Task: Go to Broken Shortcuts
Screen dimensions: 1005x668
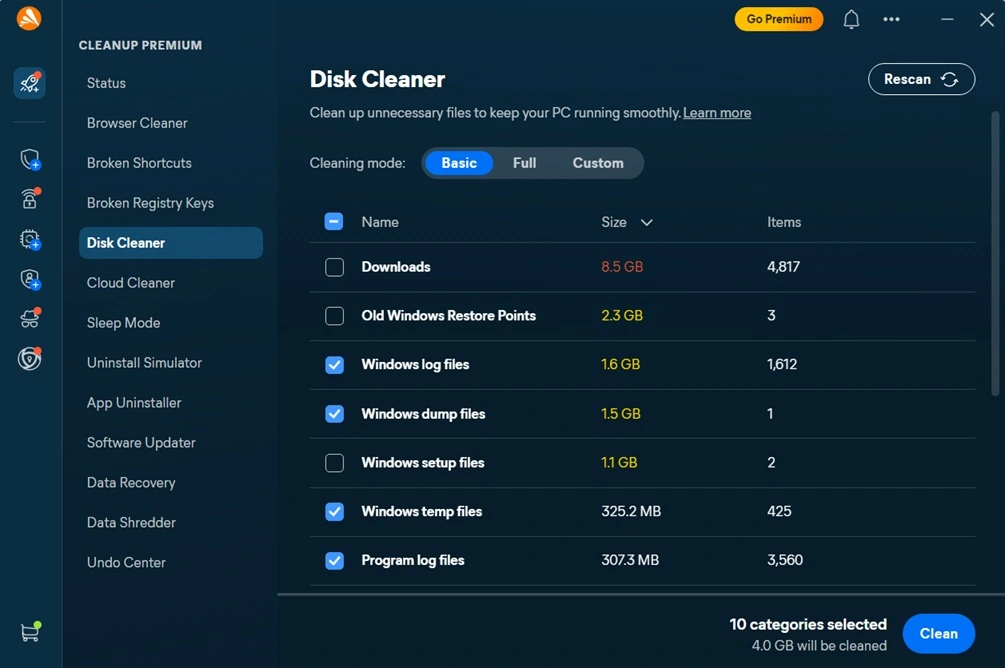Action: click(139, 163)
